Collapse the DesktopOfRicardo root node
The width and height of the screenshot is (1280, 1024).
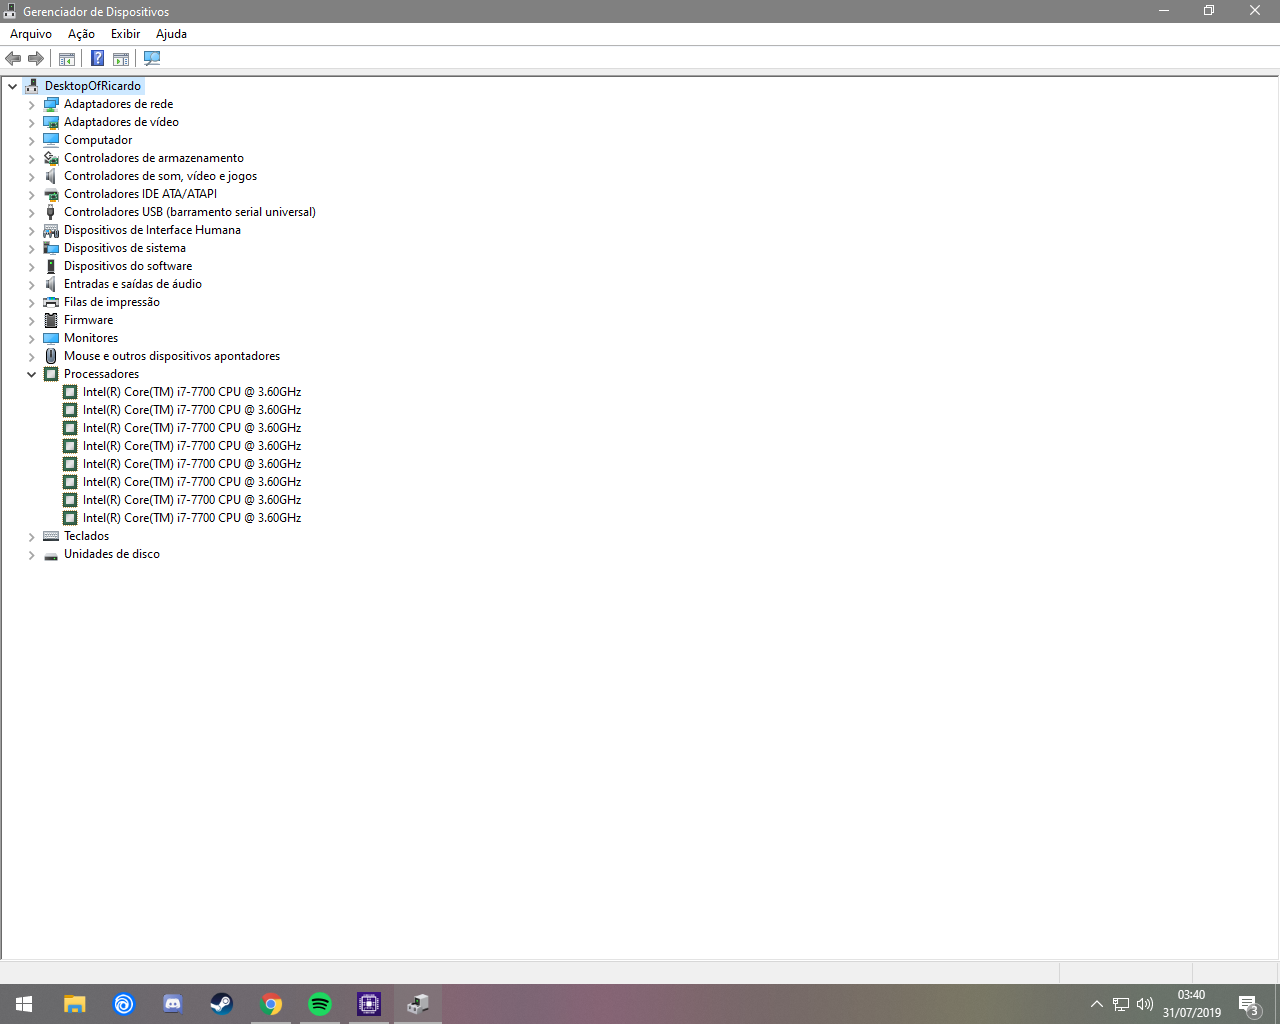click(13, 86)
